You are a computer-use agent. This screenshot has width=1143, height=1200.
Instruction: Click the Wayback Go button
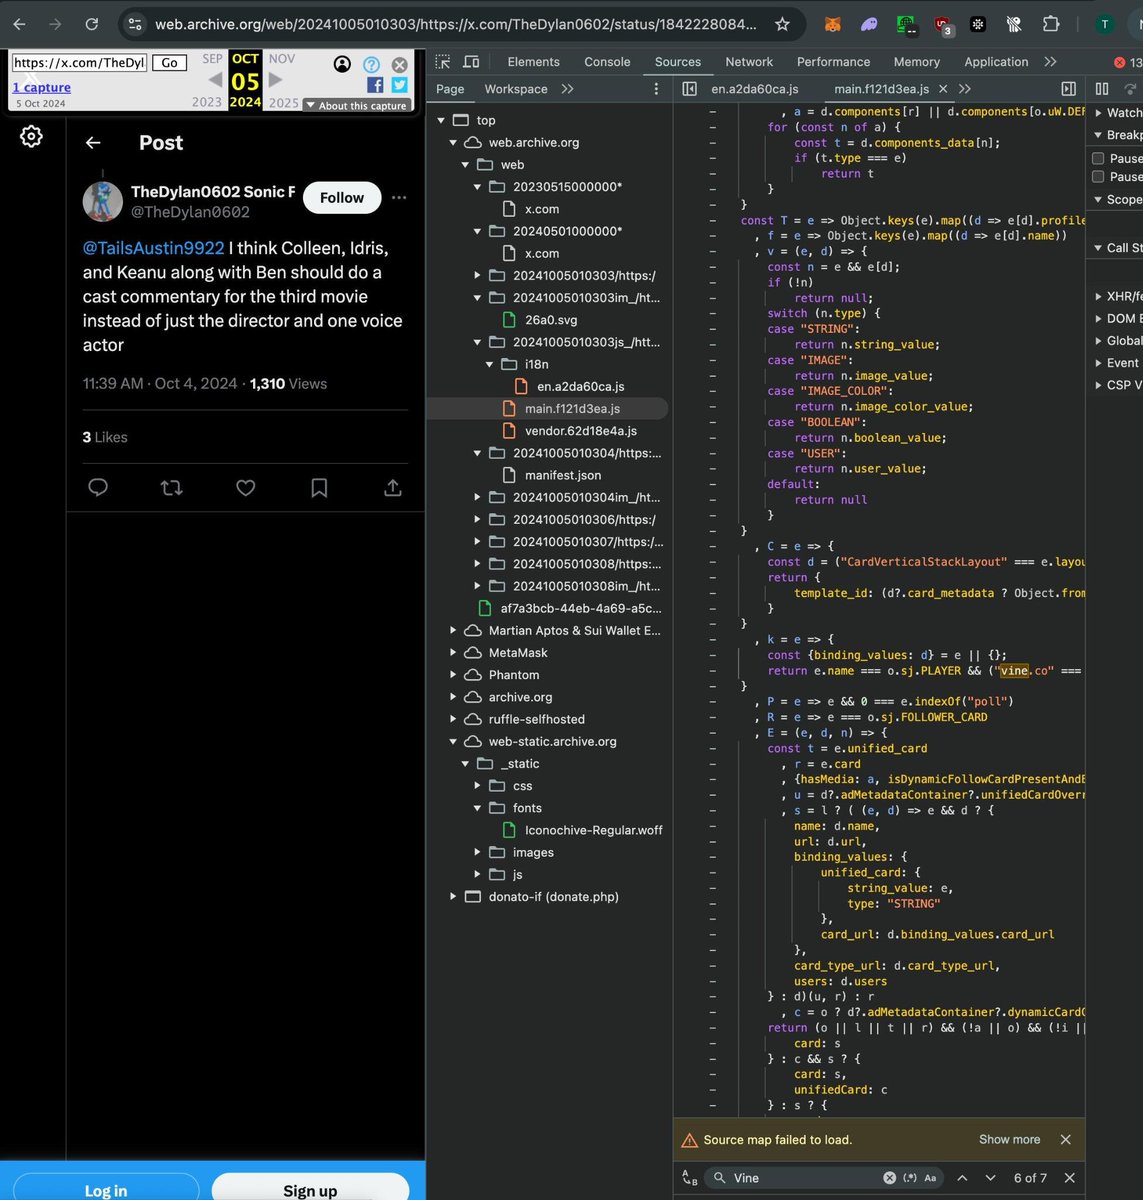coord(170,63)
